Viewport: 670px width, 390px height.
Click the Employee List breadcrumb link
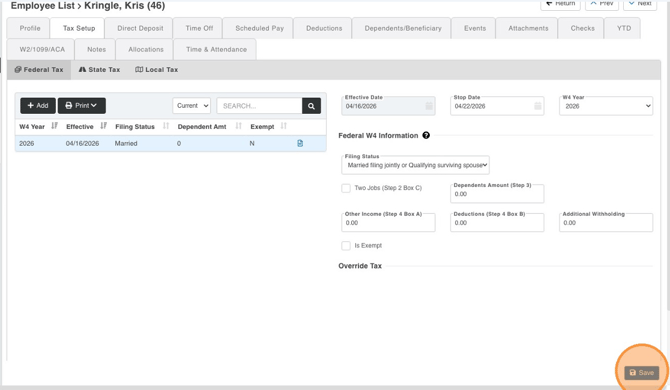tap(42, 6)
